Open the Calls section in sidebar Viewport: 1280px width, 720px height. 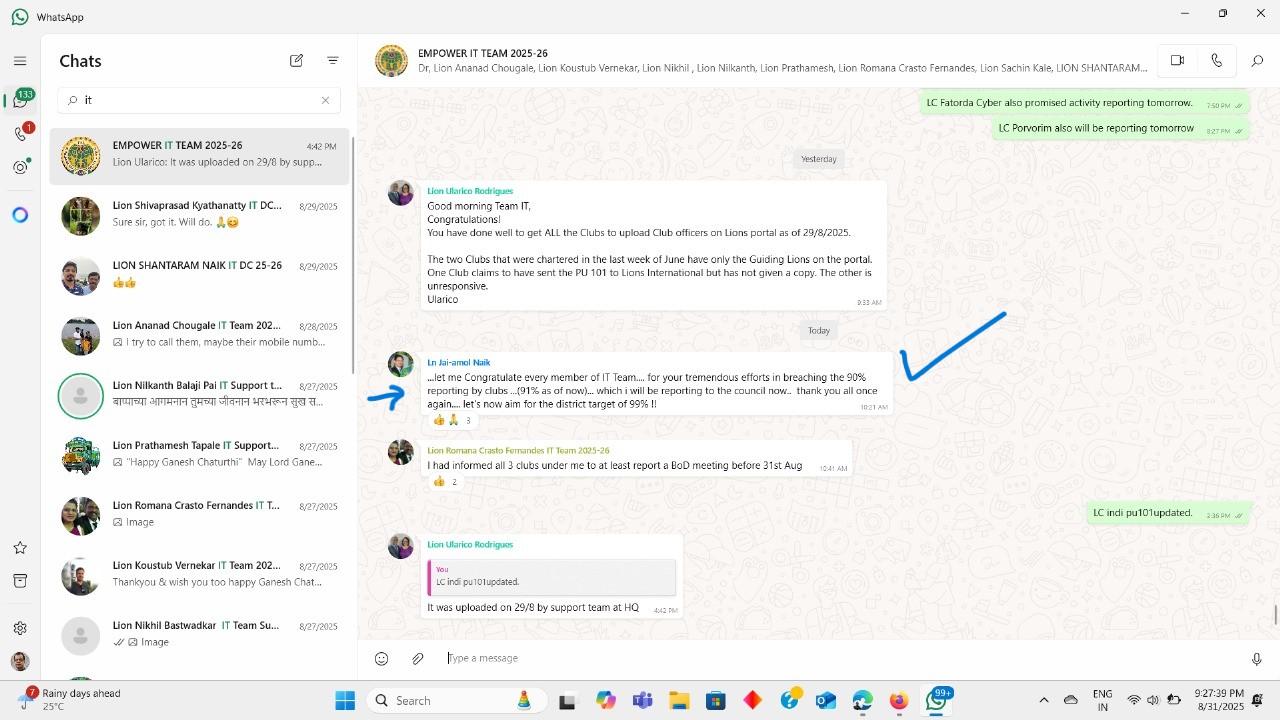[x=20, y=134]
